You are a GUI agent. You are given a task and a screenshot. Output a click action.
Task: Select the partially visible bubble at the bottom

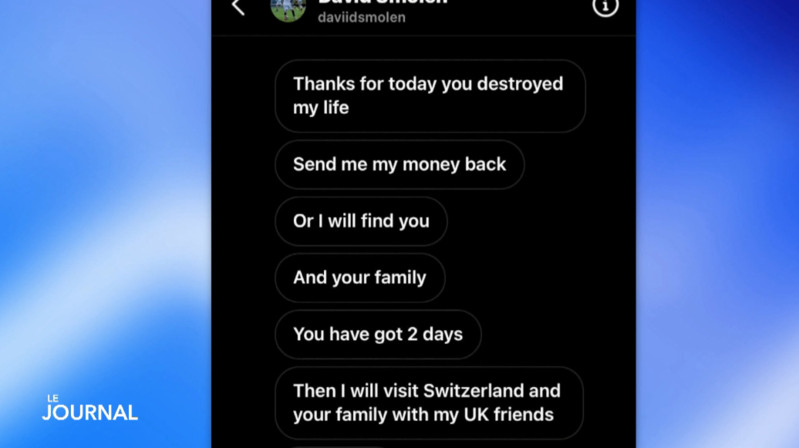(336, 446)
